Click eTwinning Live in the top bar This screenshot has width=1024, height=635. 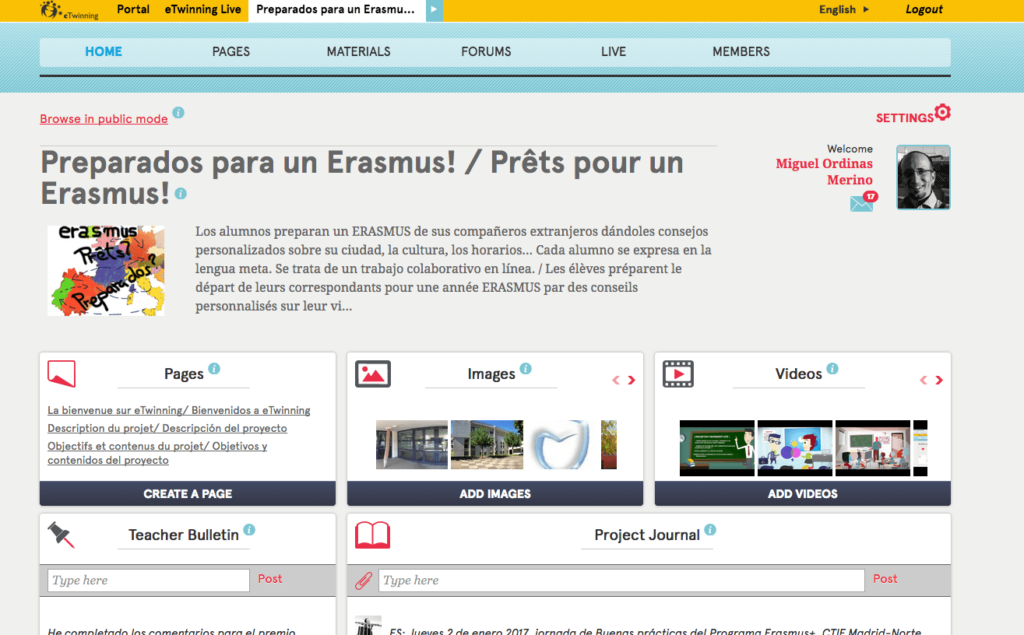pyautogui.click(x=202, y=10)
